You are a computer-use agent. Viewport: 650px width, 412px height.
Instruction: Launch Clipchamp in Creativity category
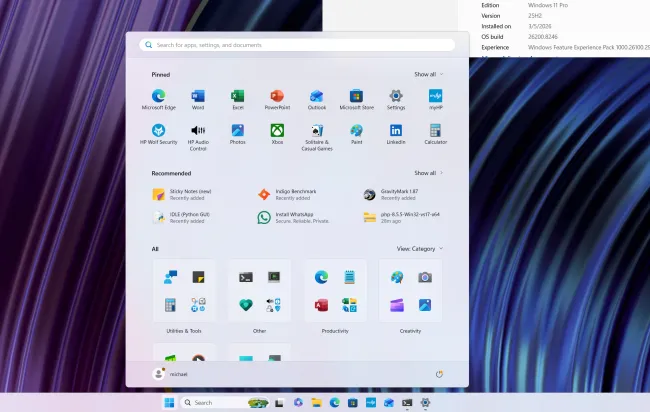[x=397, y=305]
